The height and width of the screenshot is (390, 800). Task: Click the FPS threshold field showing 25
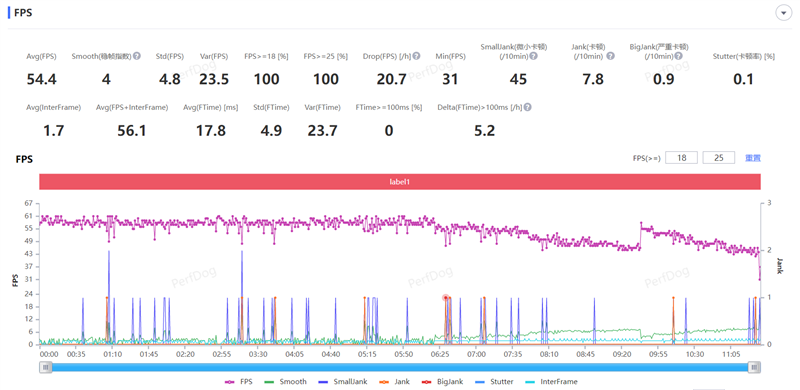click(719, 158)
